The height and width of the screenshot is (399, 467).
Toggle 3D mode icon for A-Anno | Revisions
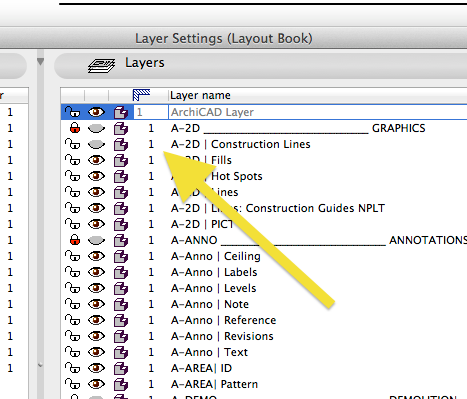121,336
